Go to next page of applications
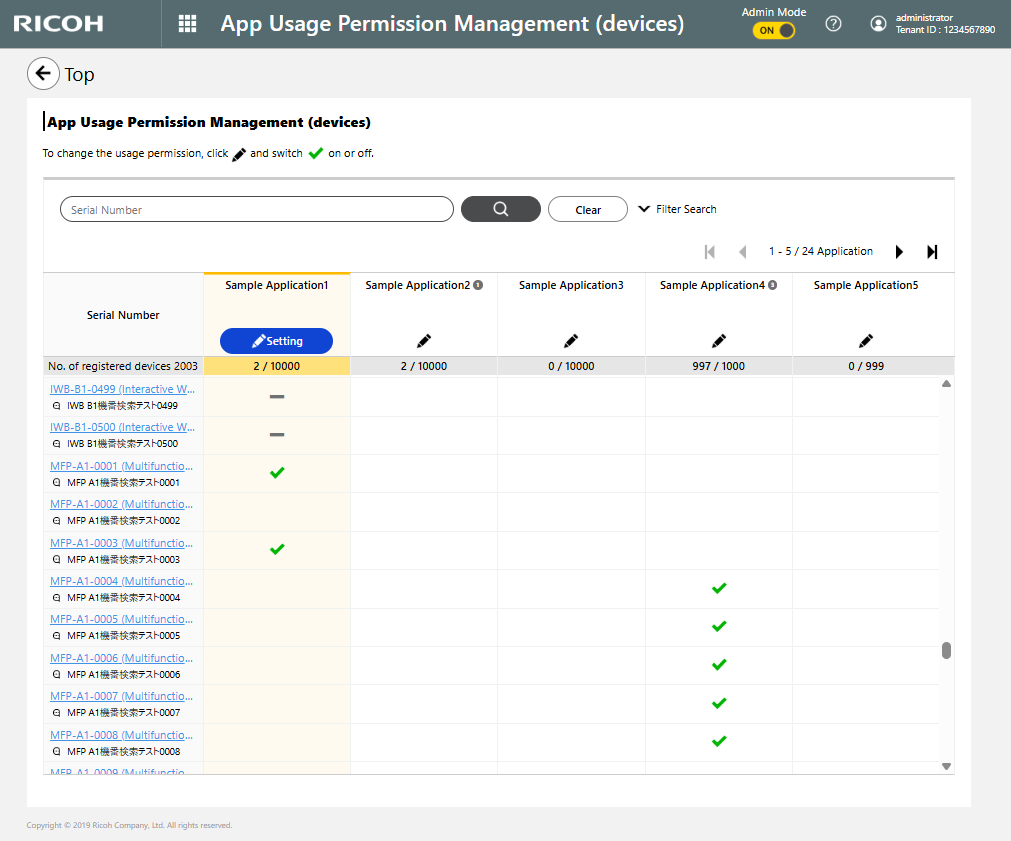This screenshot has width=1011, height=841. click(x=899, y=252)
